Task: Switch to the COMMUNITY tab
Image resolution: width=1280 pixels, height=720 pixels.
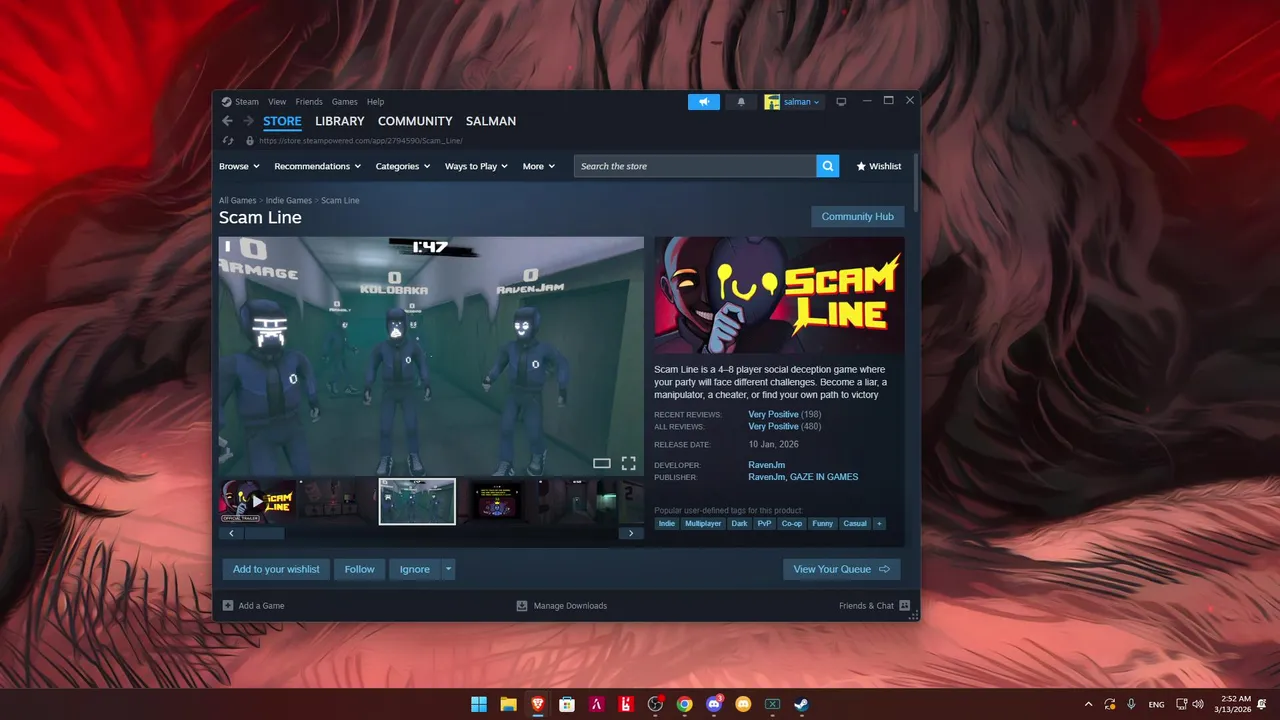Action: [x=415, y=121]
